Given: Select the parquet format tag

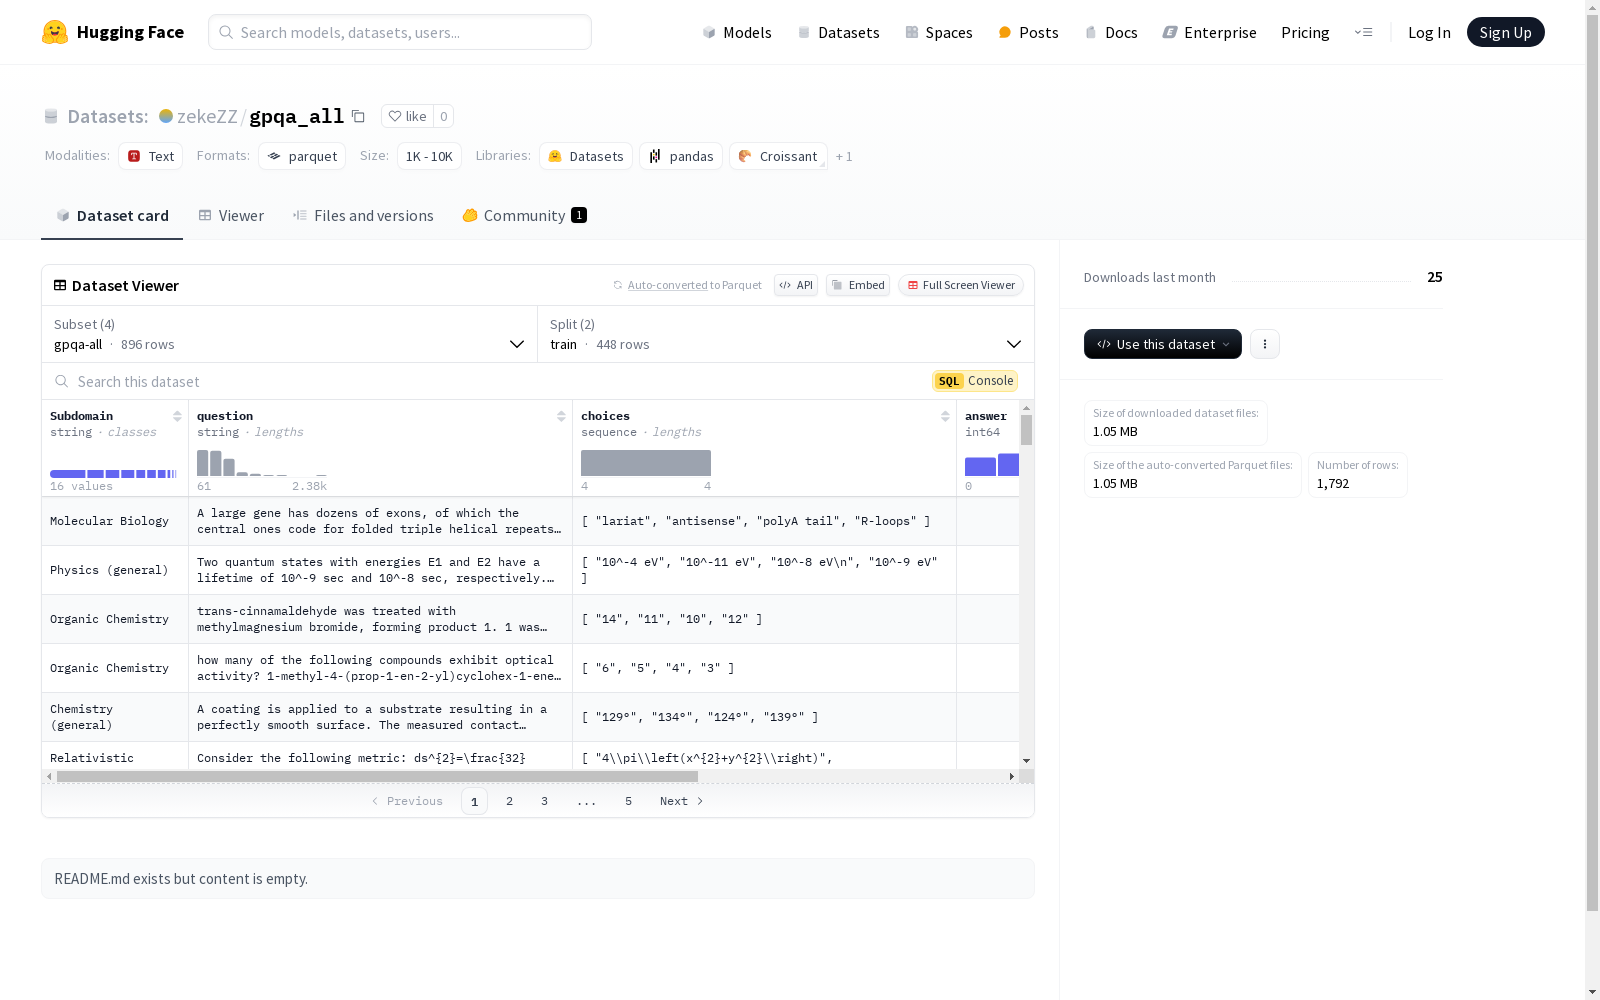Looking at the screenshot, I should coord(302,156).
